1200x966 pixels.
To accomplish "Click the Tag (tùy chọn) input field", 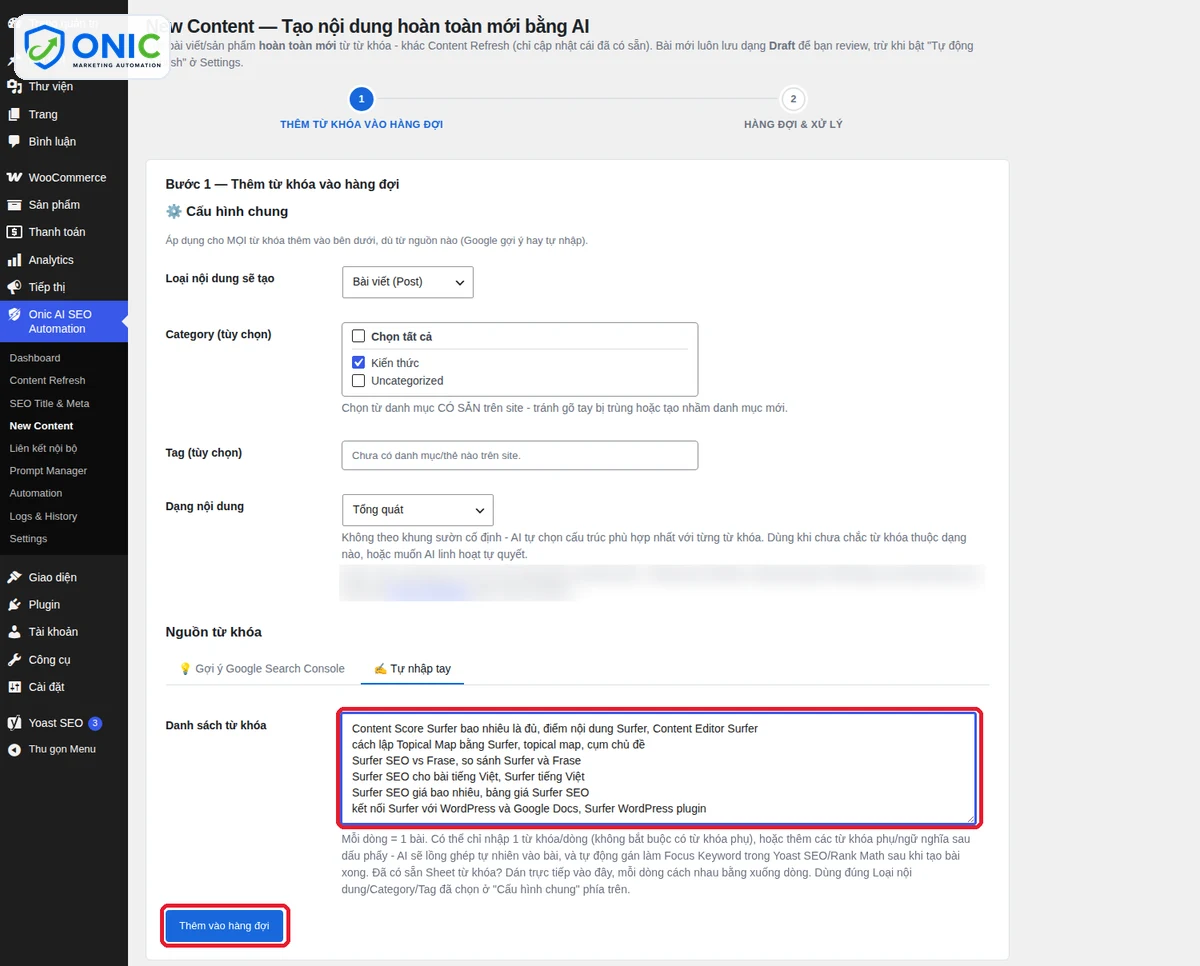I will coord(519,455).
